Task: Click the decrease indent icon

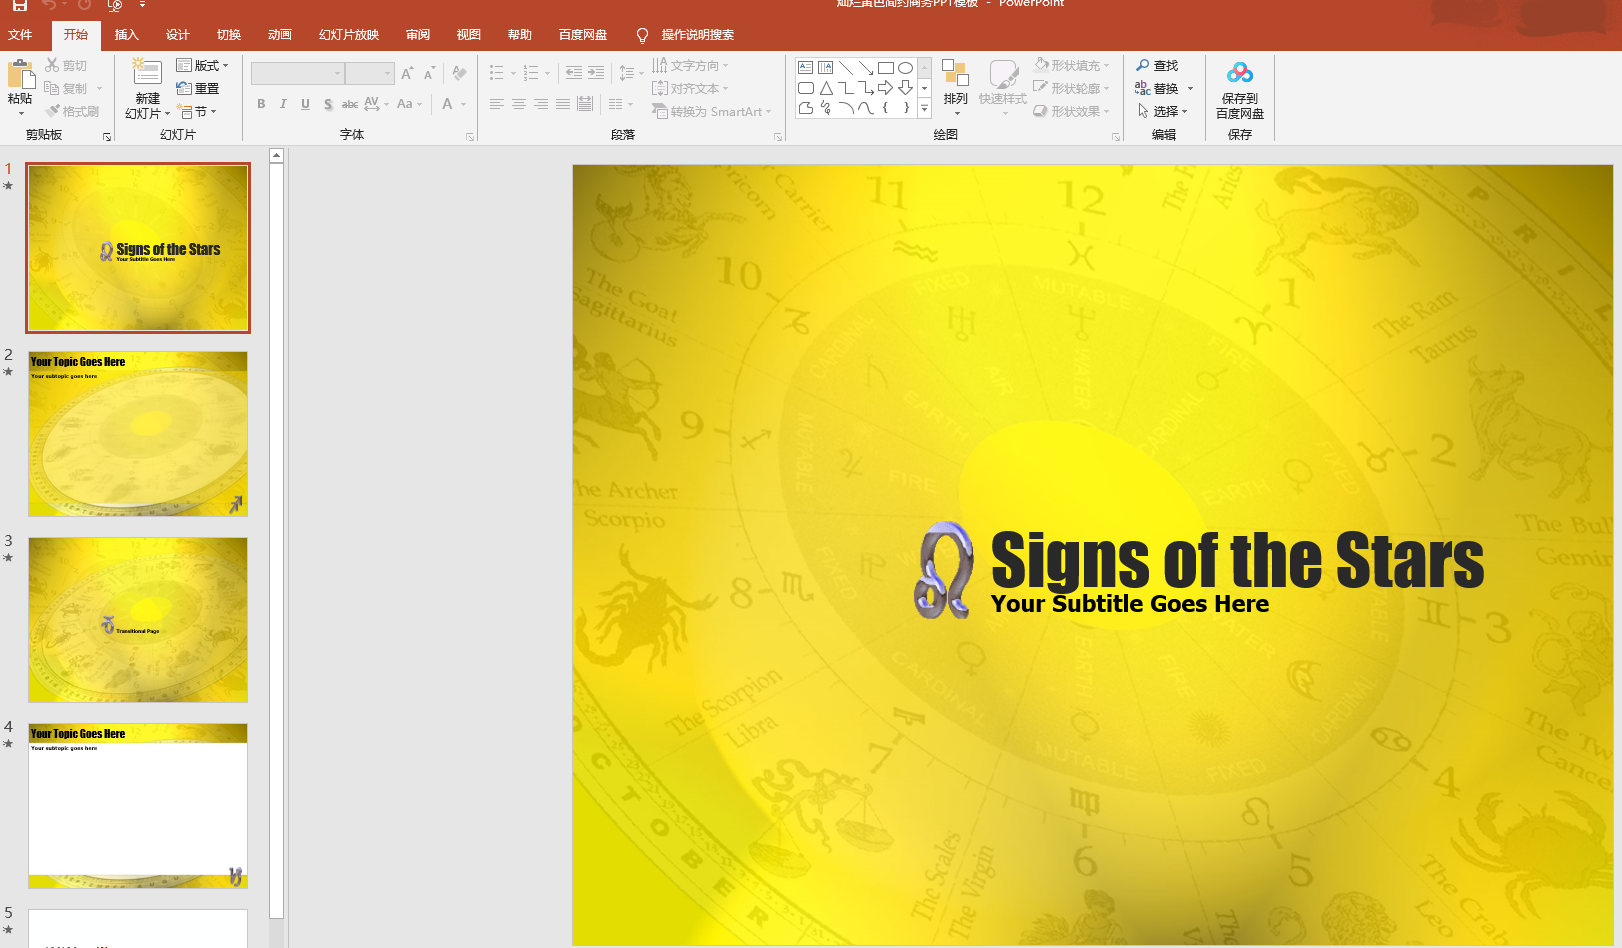Action: click(574, 73)
